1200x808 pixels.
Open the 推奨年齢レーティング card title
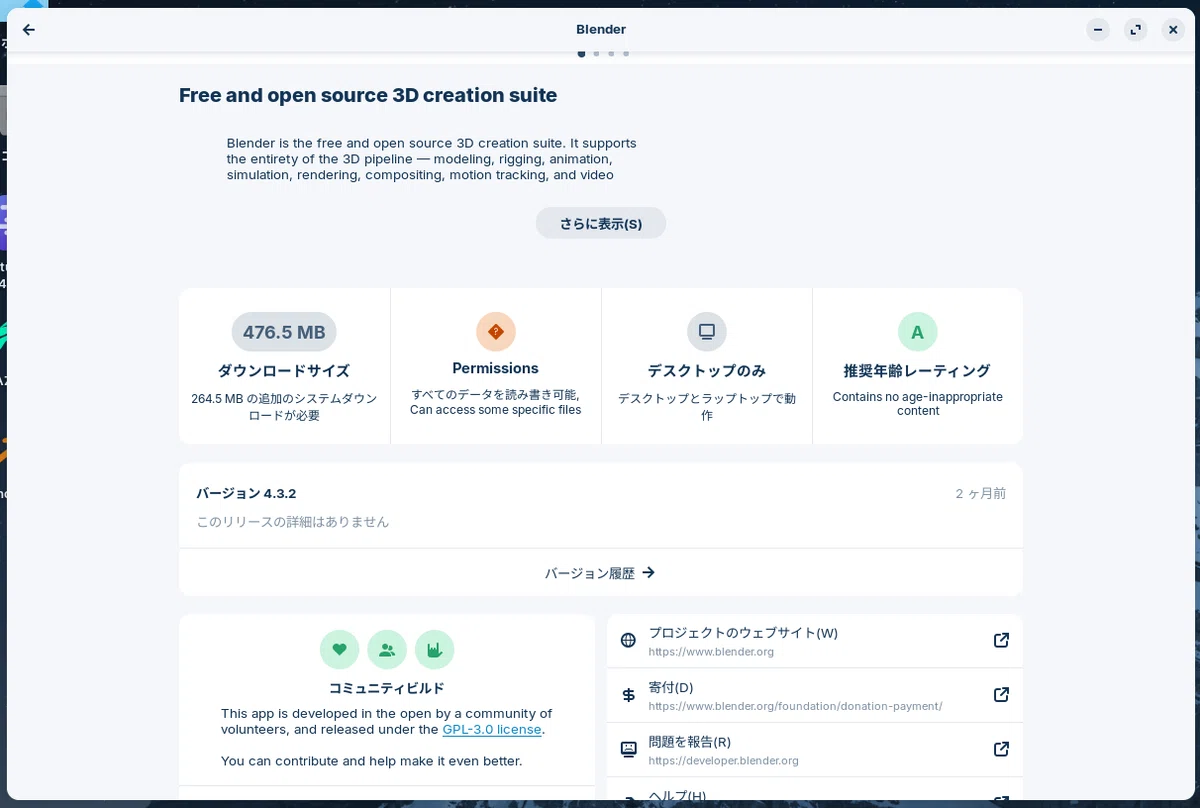(918, 371)
